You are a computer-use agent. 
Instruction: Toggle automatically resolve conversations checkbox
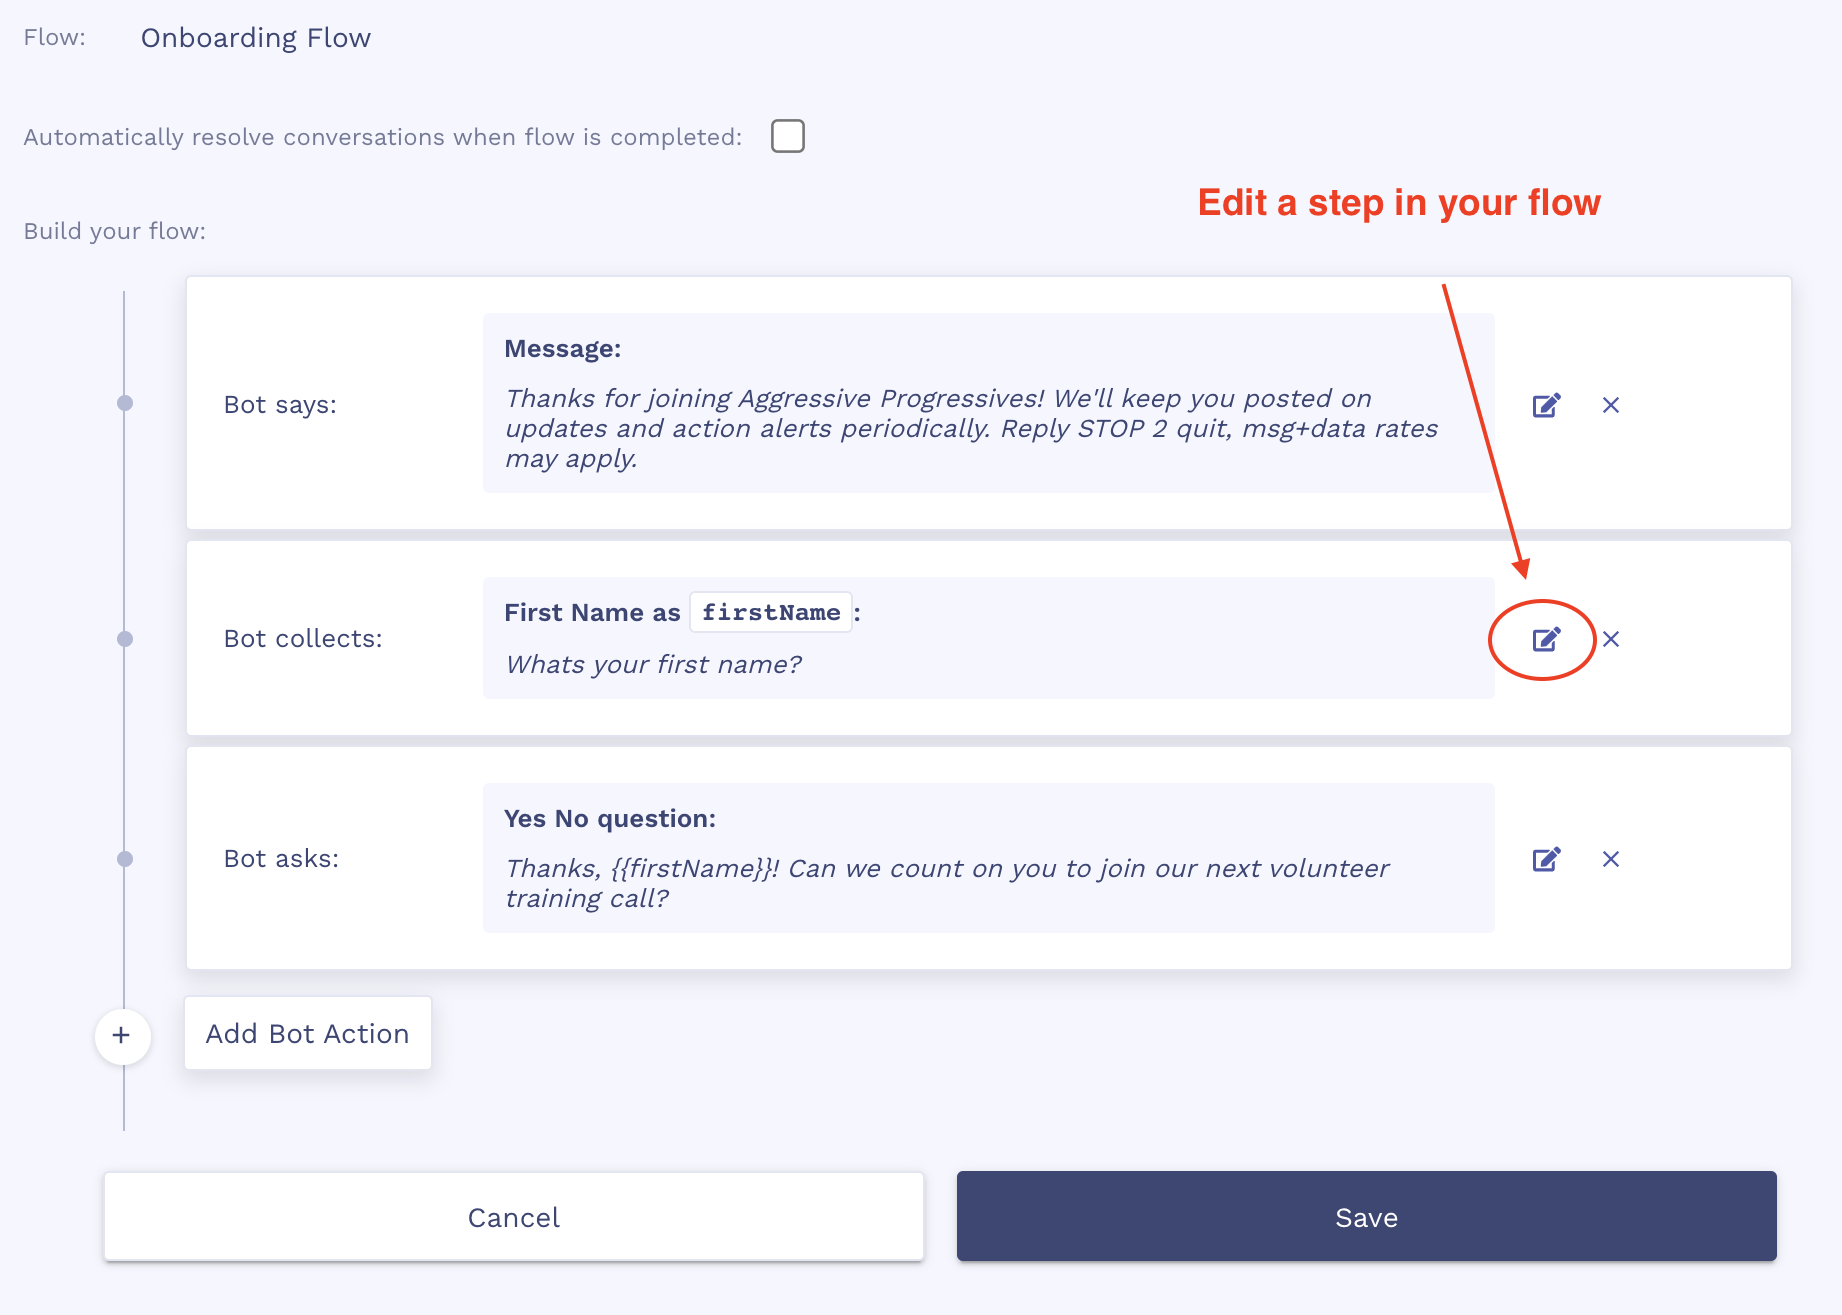click(x=788, y=136)
